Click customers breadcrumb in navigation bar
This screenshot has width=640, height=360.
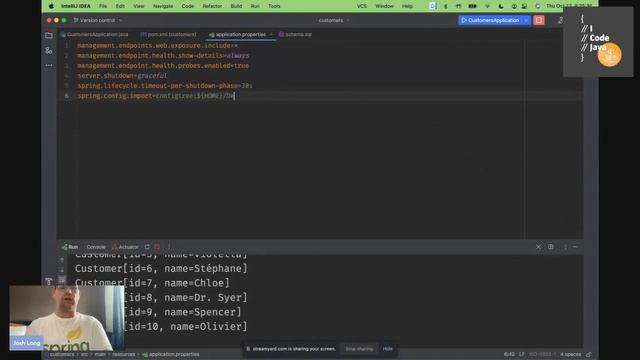pos(62,354)
